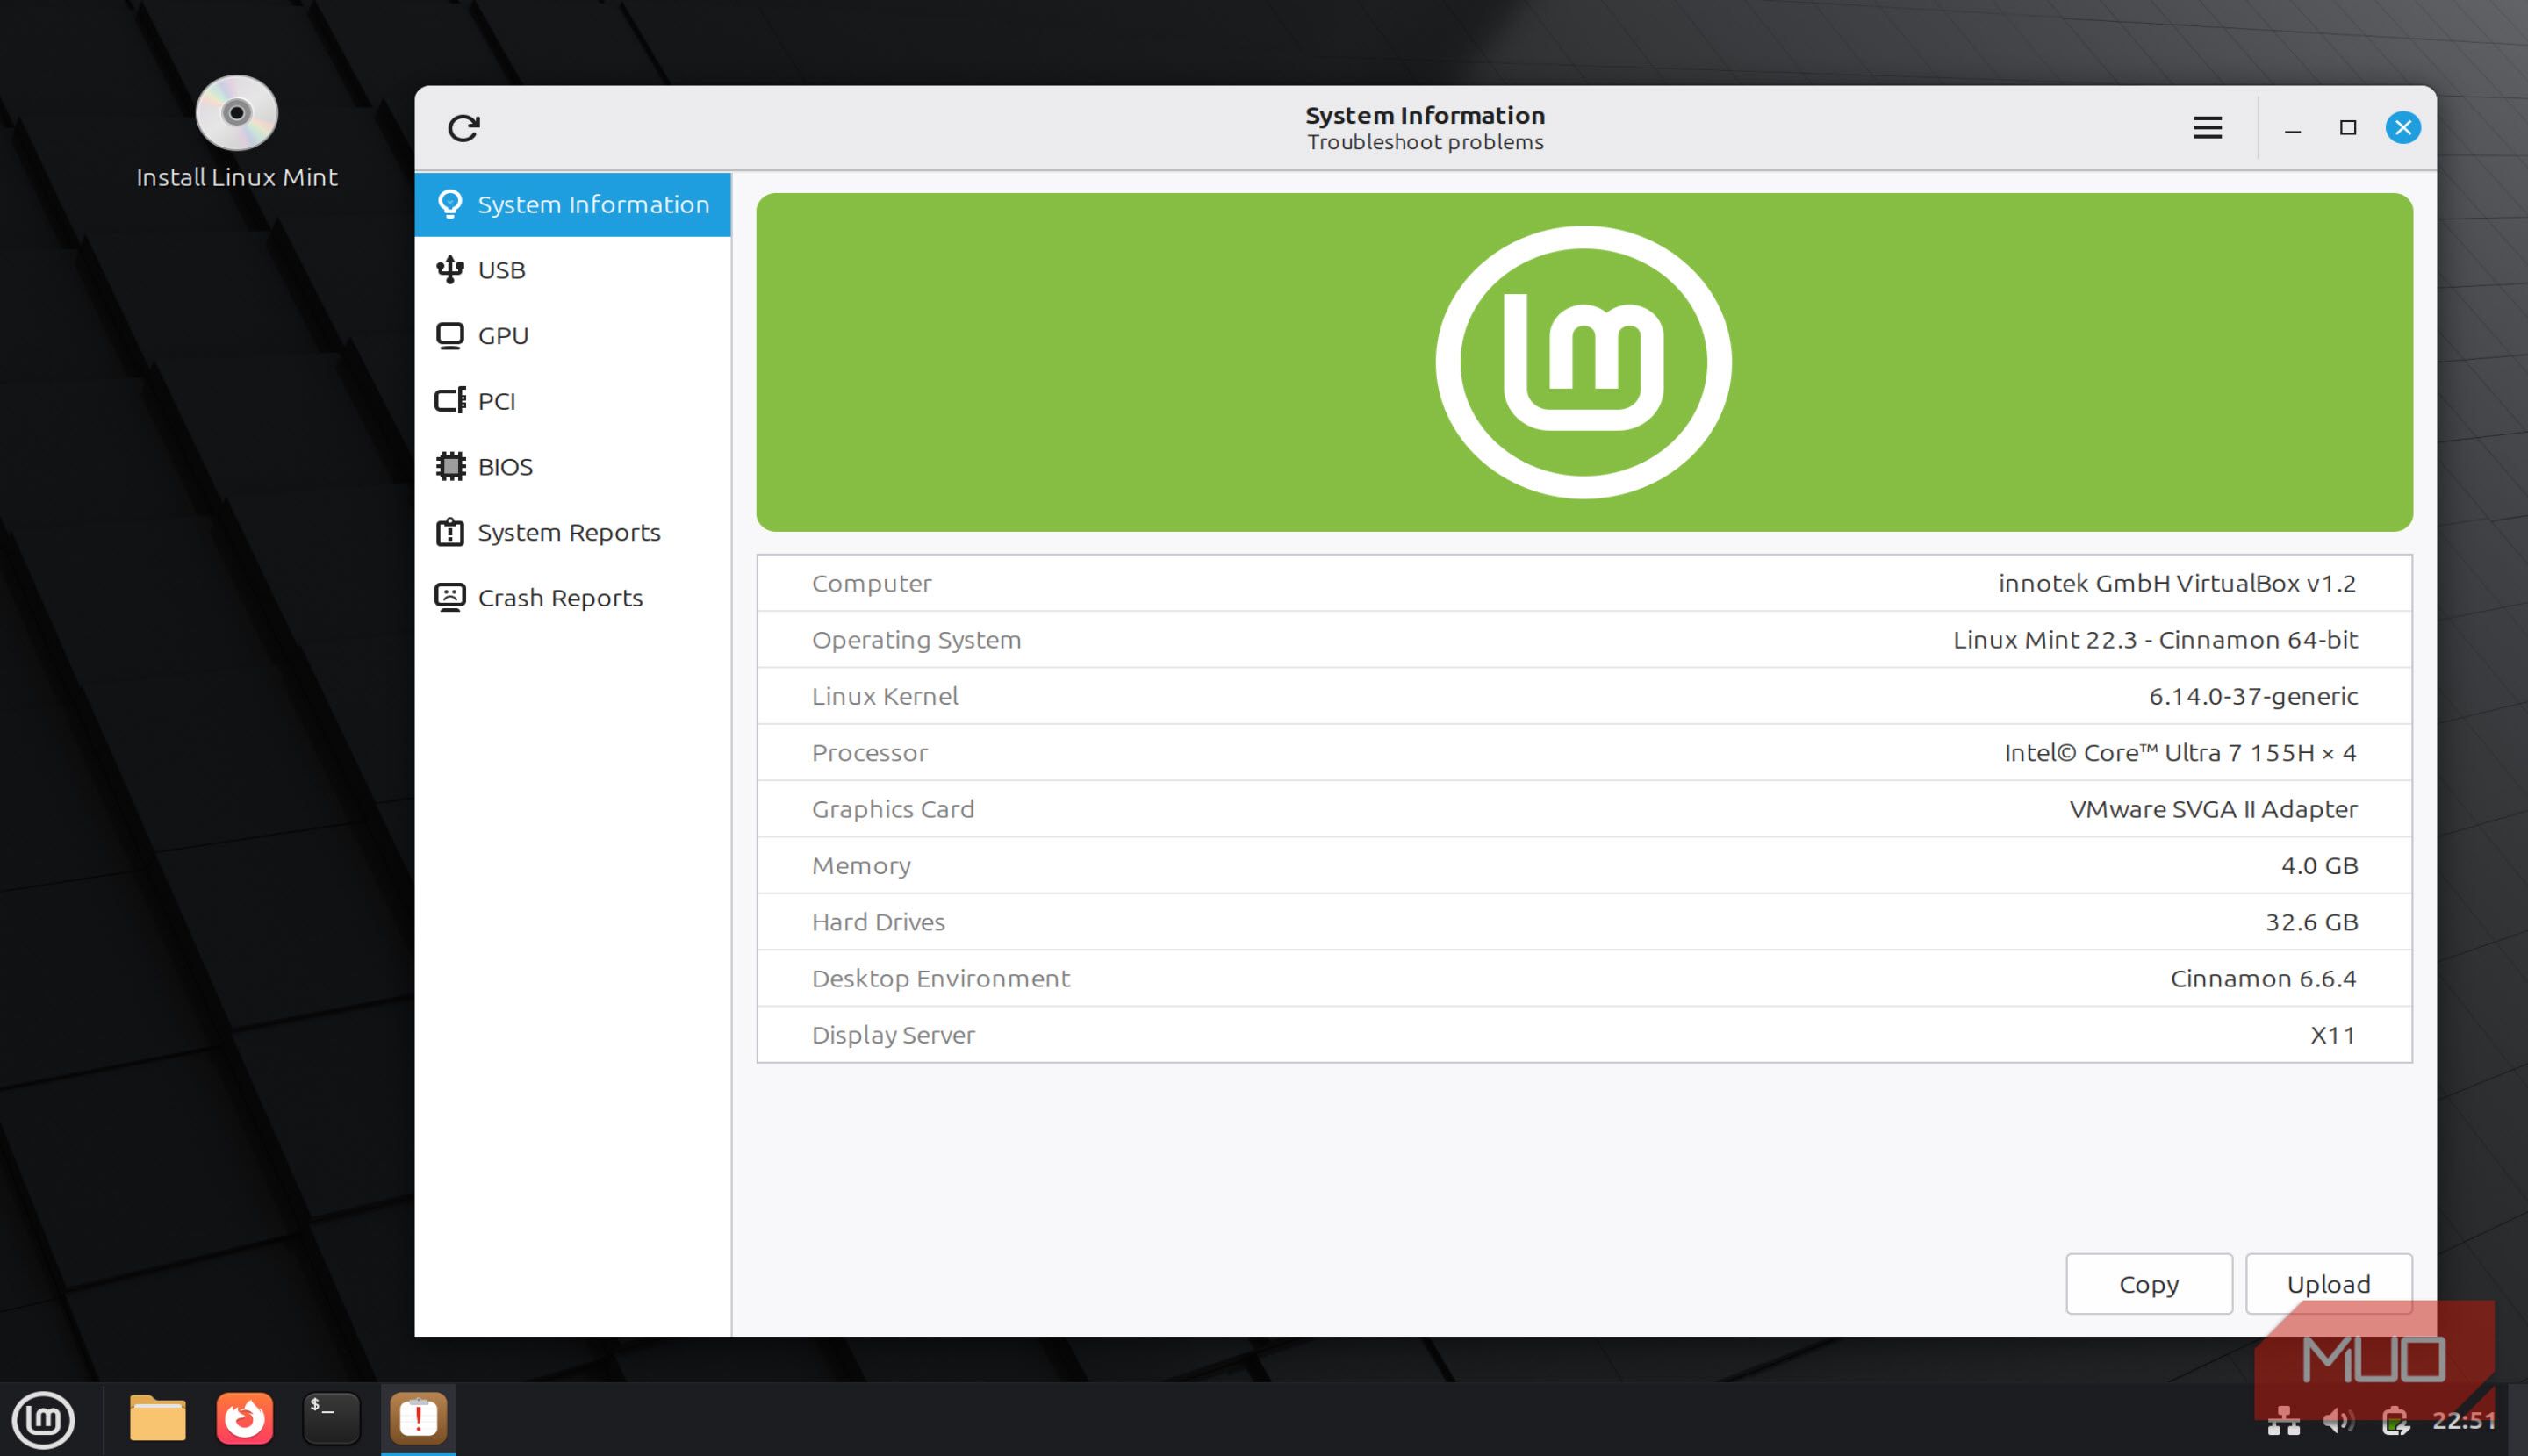The image size is (2528, 1456).
Task: Click the 'Display Server' row label
Action: tap(893, 1035)
